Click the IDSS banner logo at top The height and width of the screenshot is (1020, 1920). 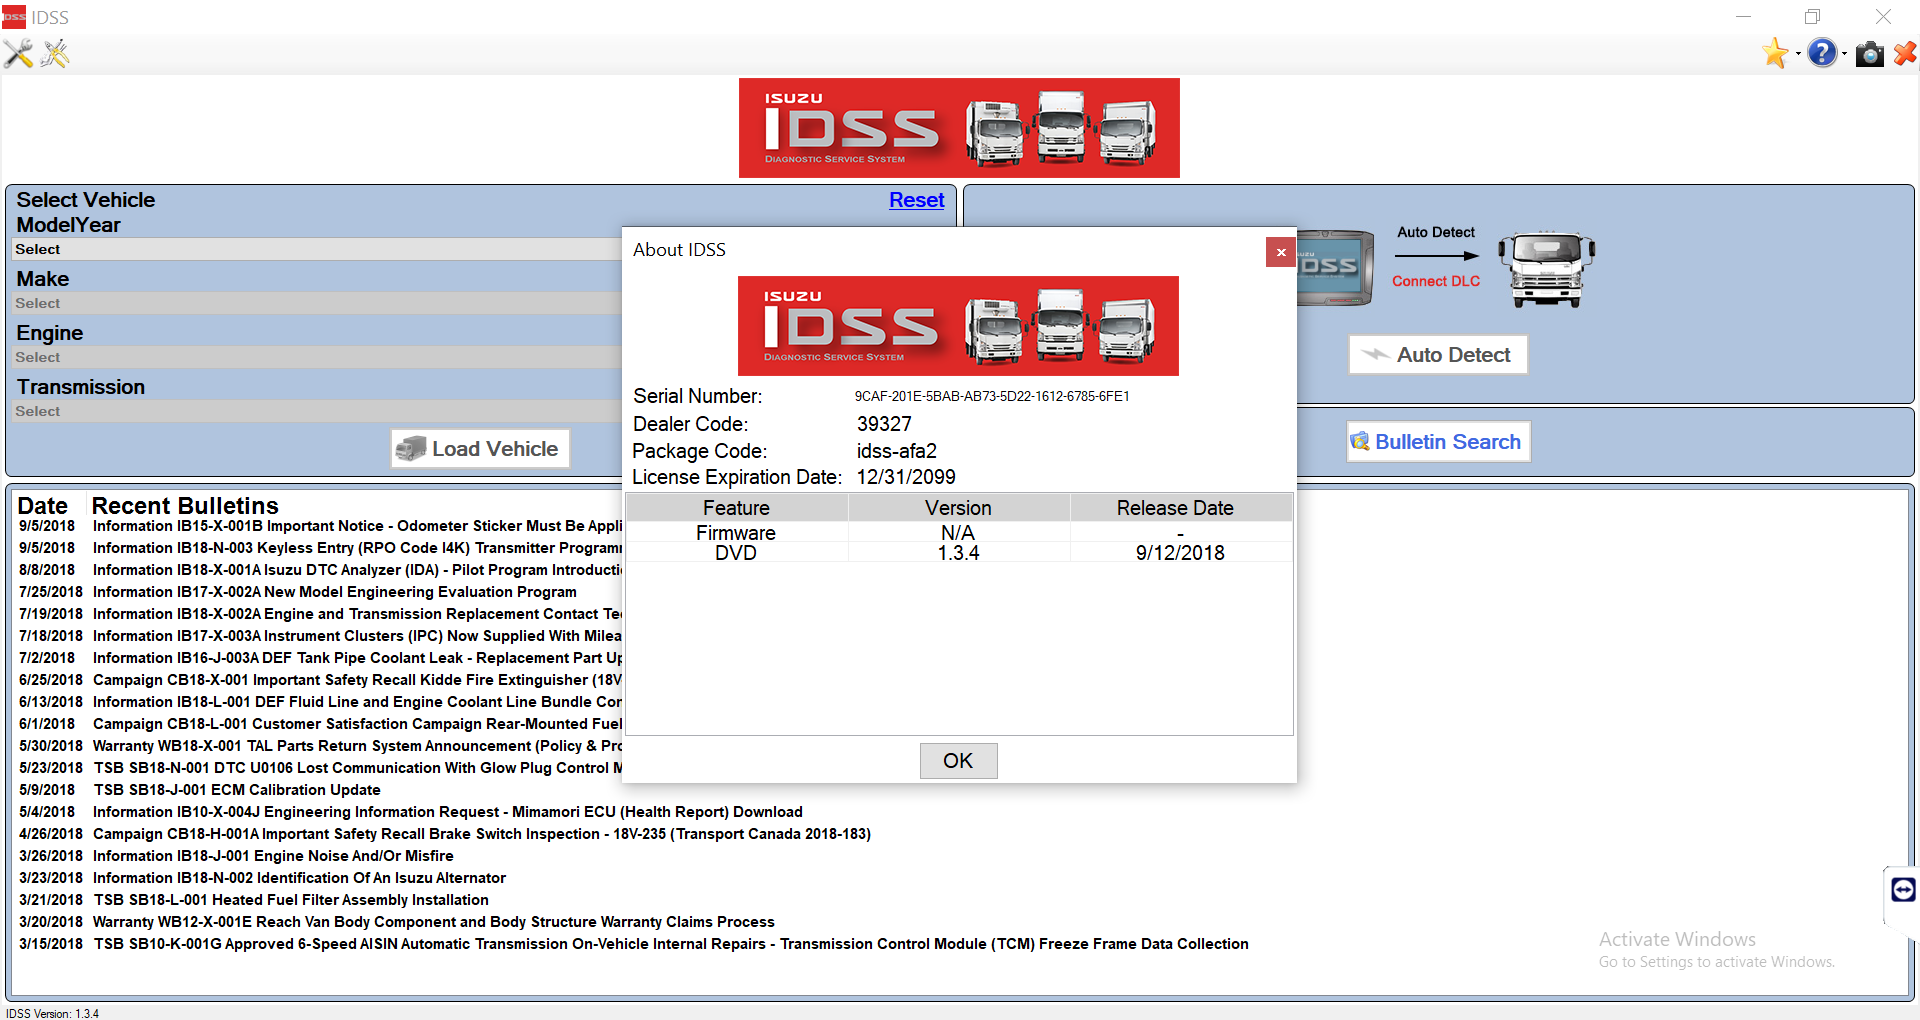click(959, 128)
